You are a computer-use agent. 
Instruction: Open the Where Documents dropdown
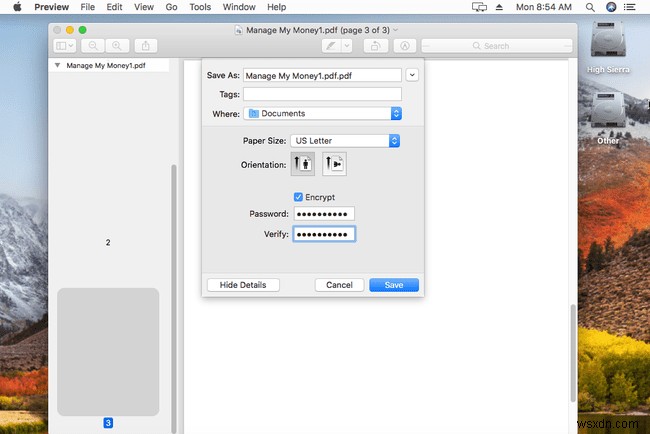click(x=322, y=114)
